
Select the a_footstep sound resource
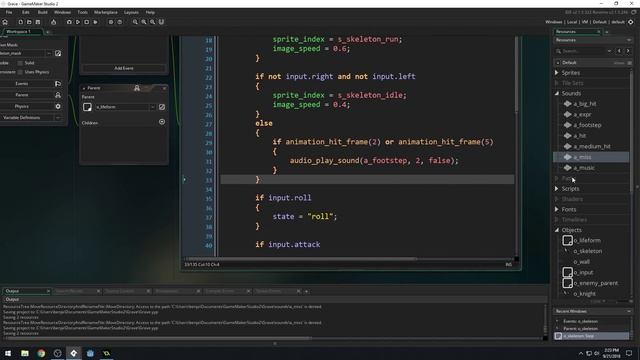587,125
